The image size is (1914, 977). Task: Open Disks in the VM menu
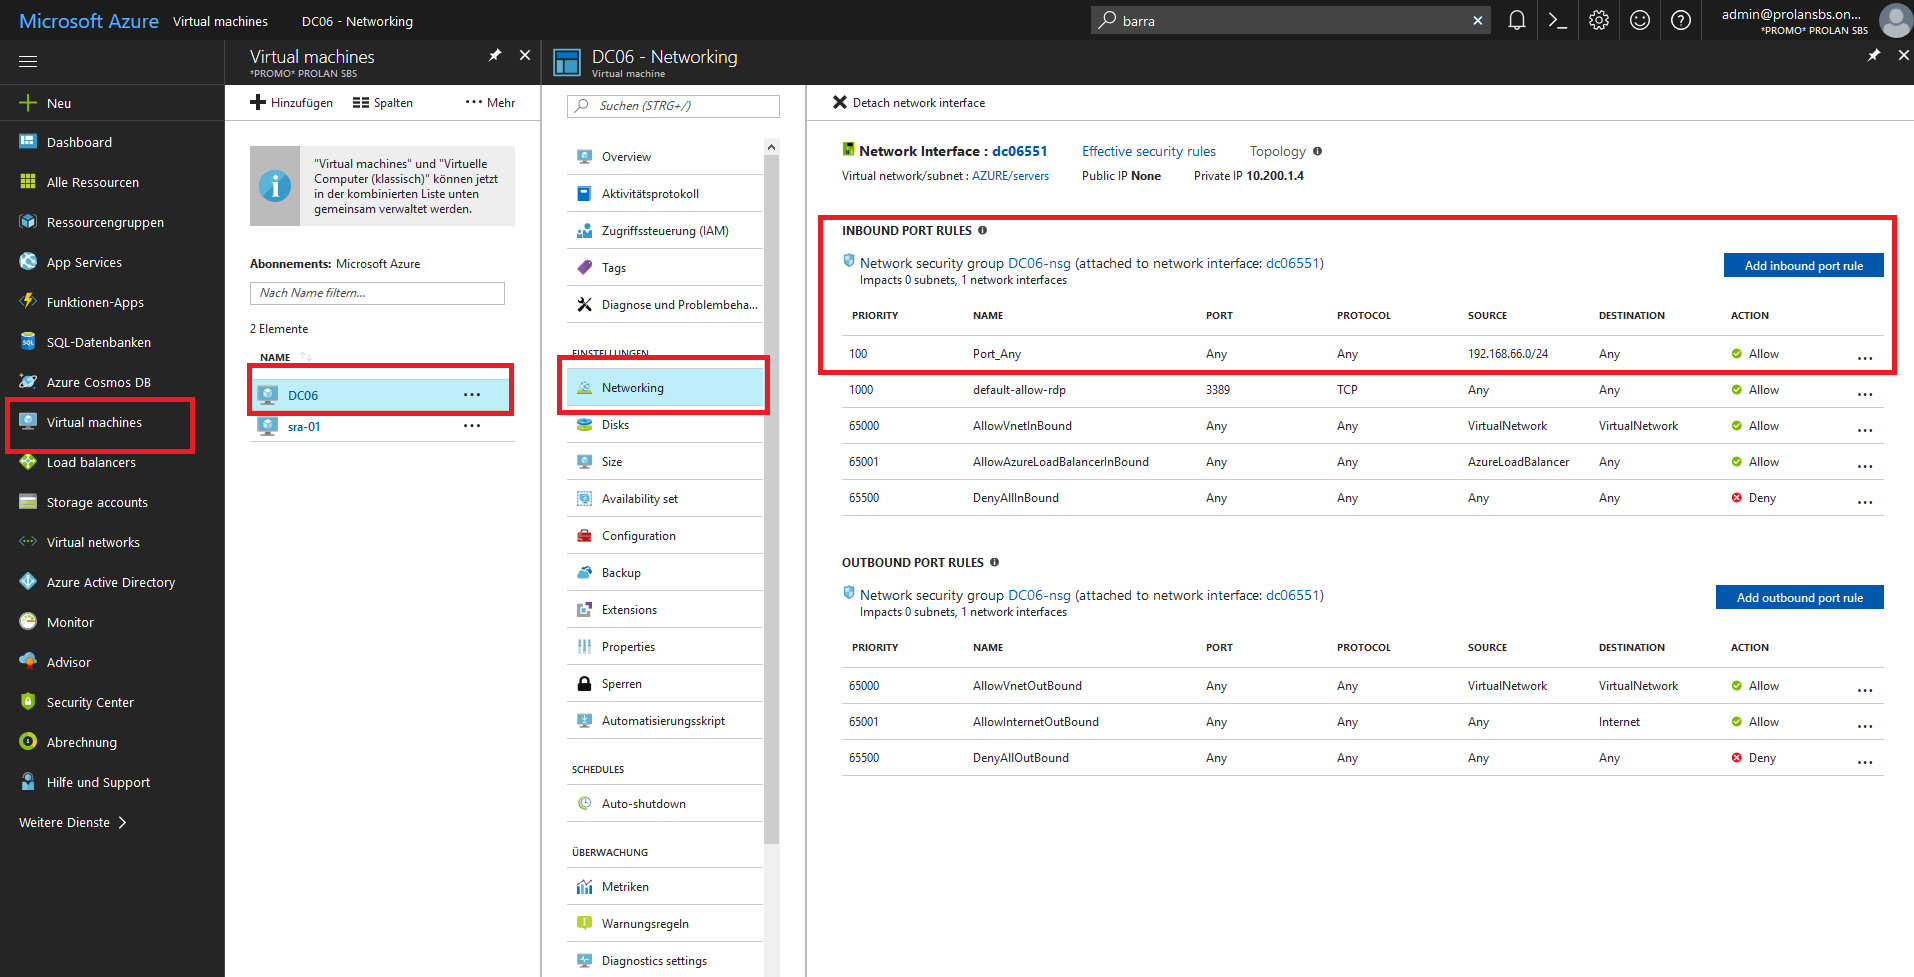pyautogui.click(x=615, y=425)
